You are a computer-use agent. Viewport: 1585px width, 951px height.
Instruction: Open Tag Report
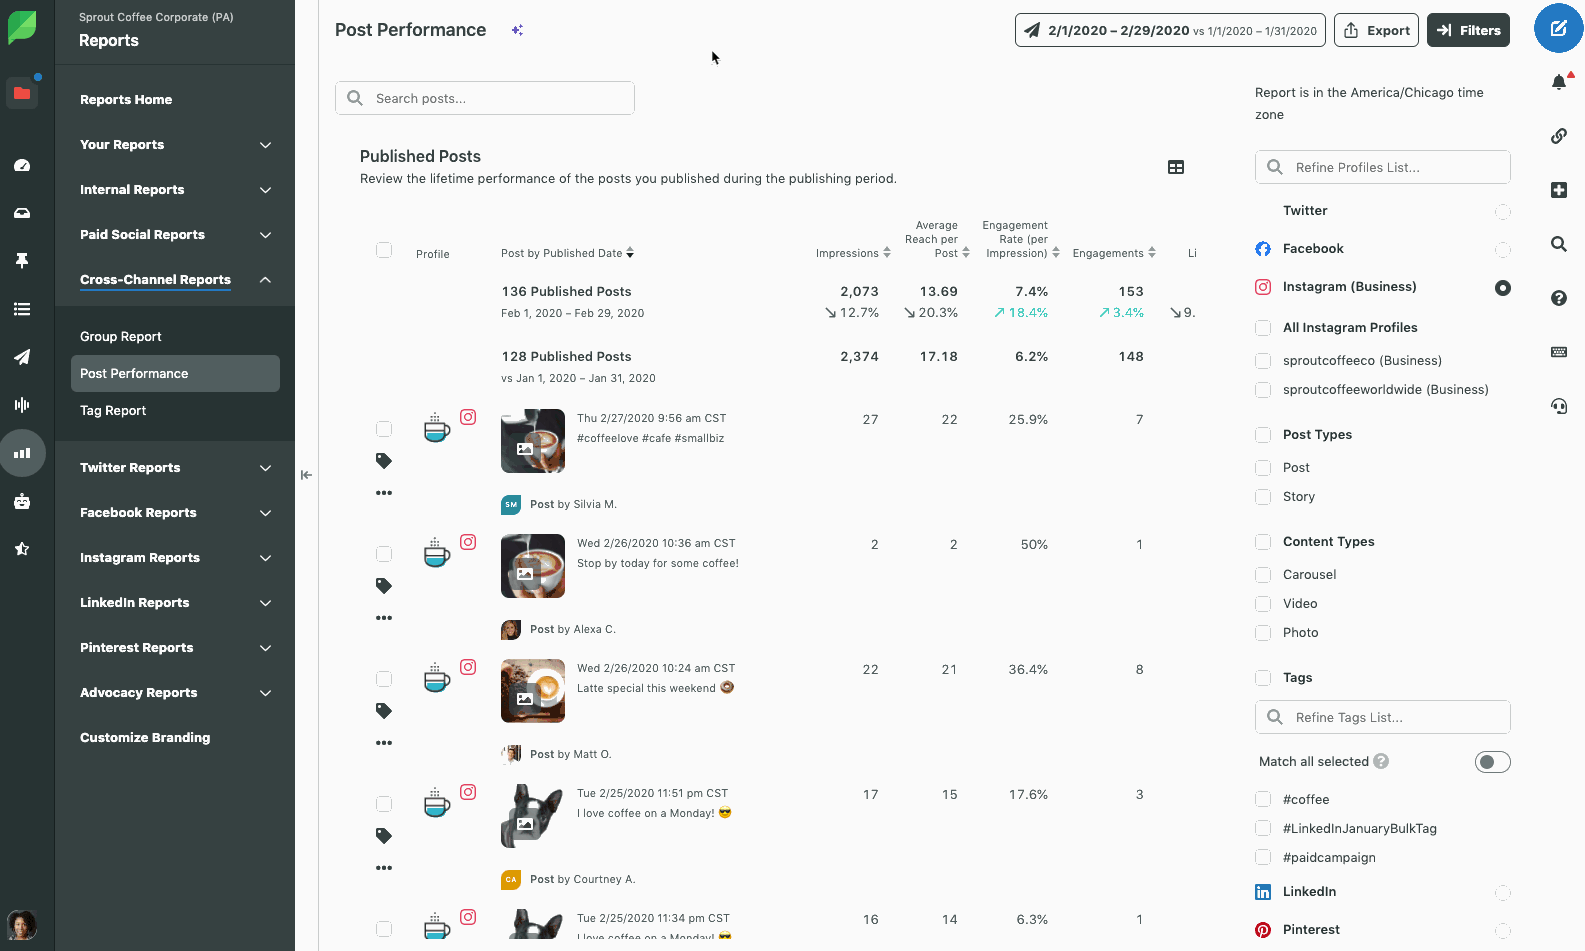(x=113, y=411)
